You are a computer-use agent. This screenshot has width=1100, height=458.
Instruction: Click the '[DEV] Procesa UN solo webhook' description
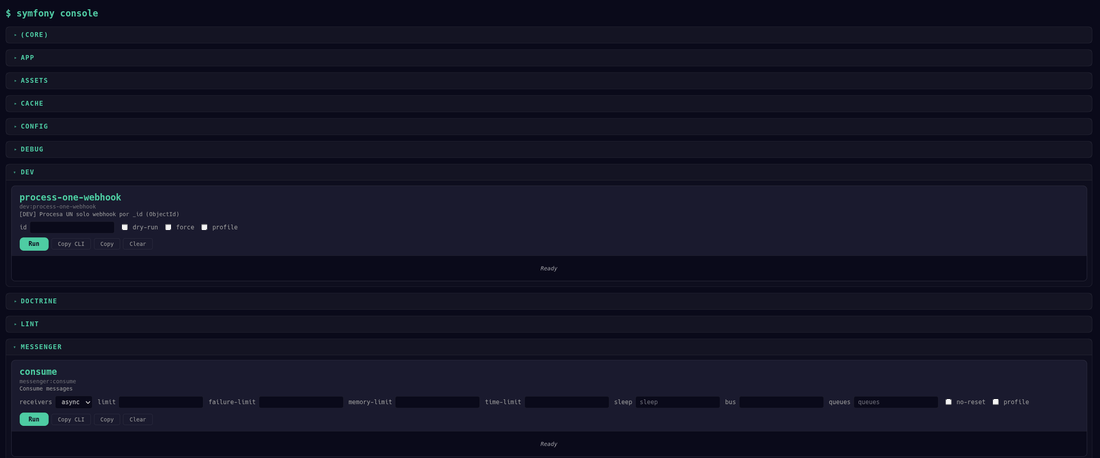[x=100, y=213]
